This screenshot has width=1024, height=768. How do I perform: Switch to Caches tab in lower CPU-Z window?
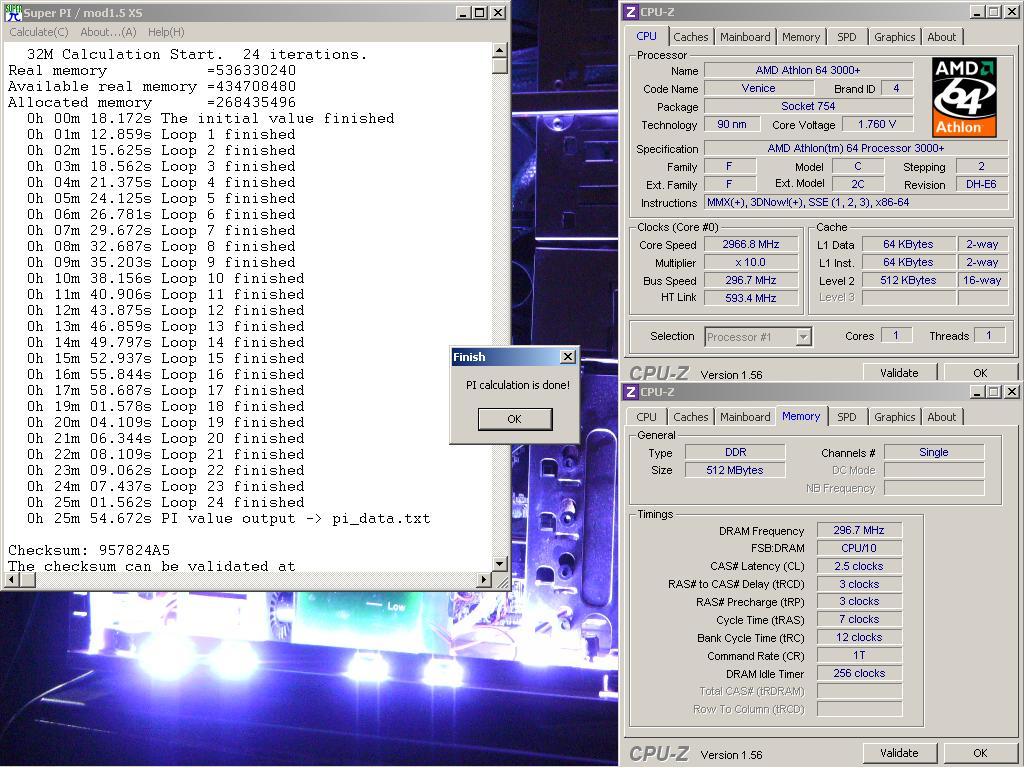coord(690,417)
